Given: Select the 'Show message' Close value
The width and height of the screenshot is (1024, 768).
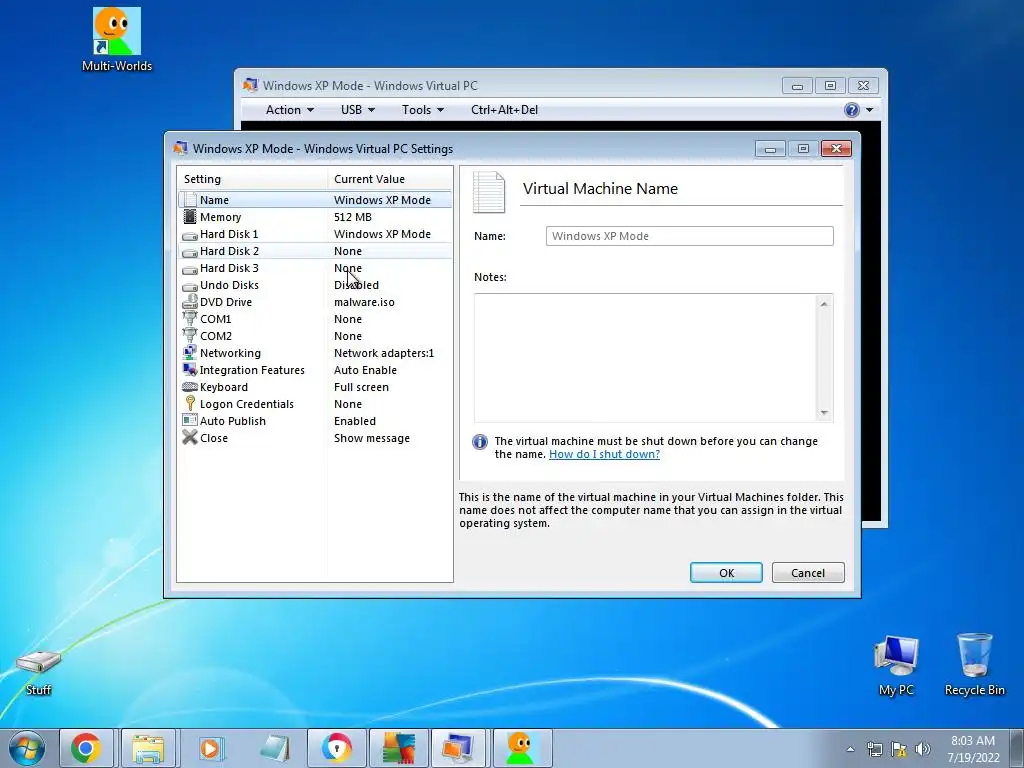Looking at the screenshot, I should tap(372, 438).
